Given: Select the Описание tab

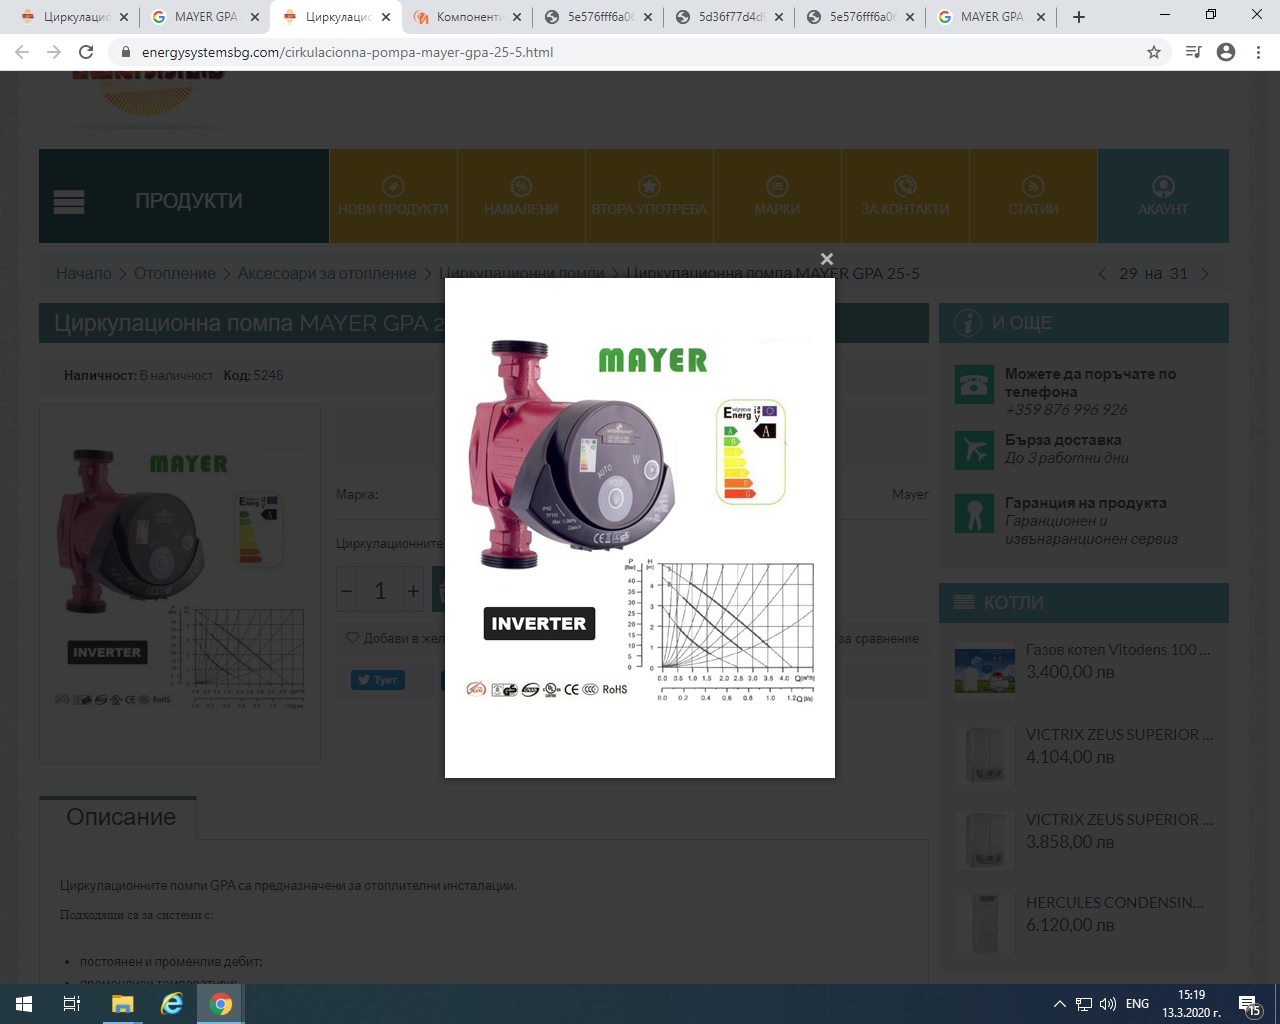Looking at the screenshot, I should pos(120,817).
